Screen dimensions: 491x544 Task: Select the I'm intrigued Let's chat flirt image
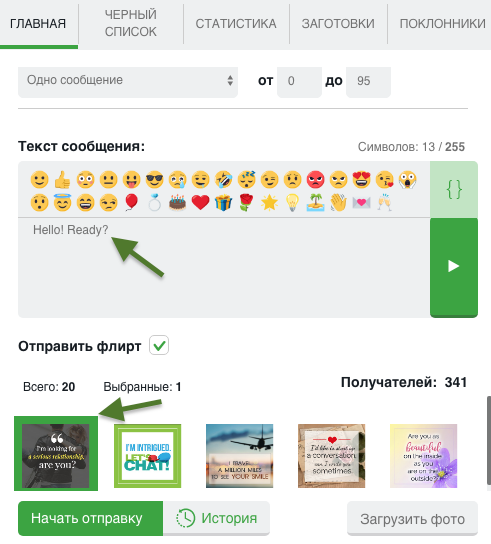coord(147,456)
